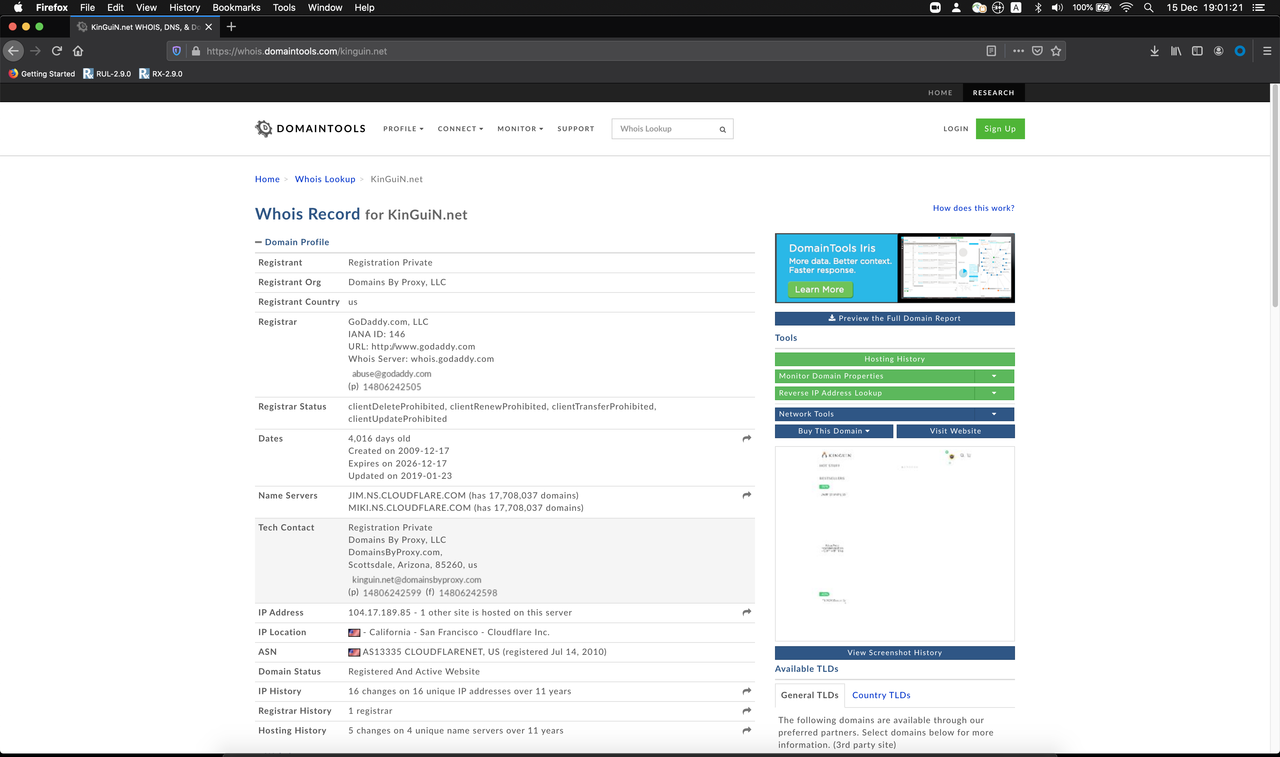Reload the current page
The width and height of the screenshot is (1280, 757).
(x=57, y=51)
